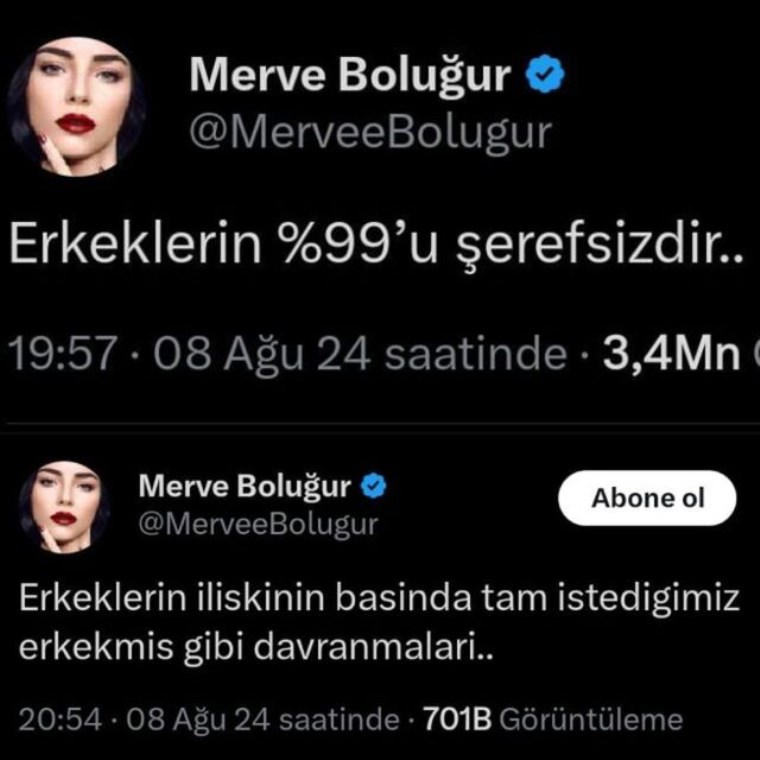Open the tweet starting 'Erkeklerin %99'u'
760x760 pixels.
click(377, 245)
